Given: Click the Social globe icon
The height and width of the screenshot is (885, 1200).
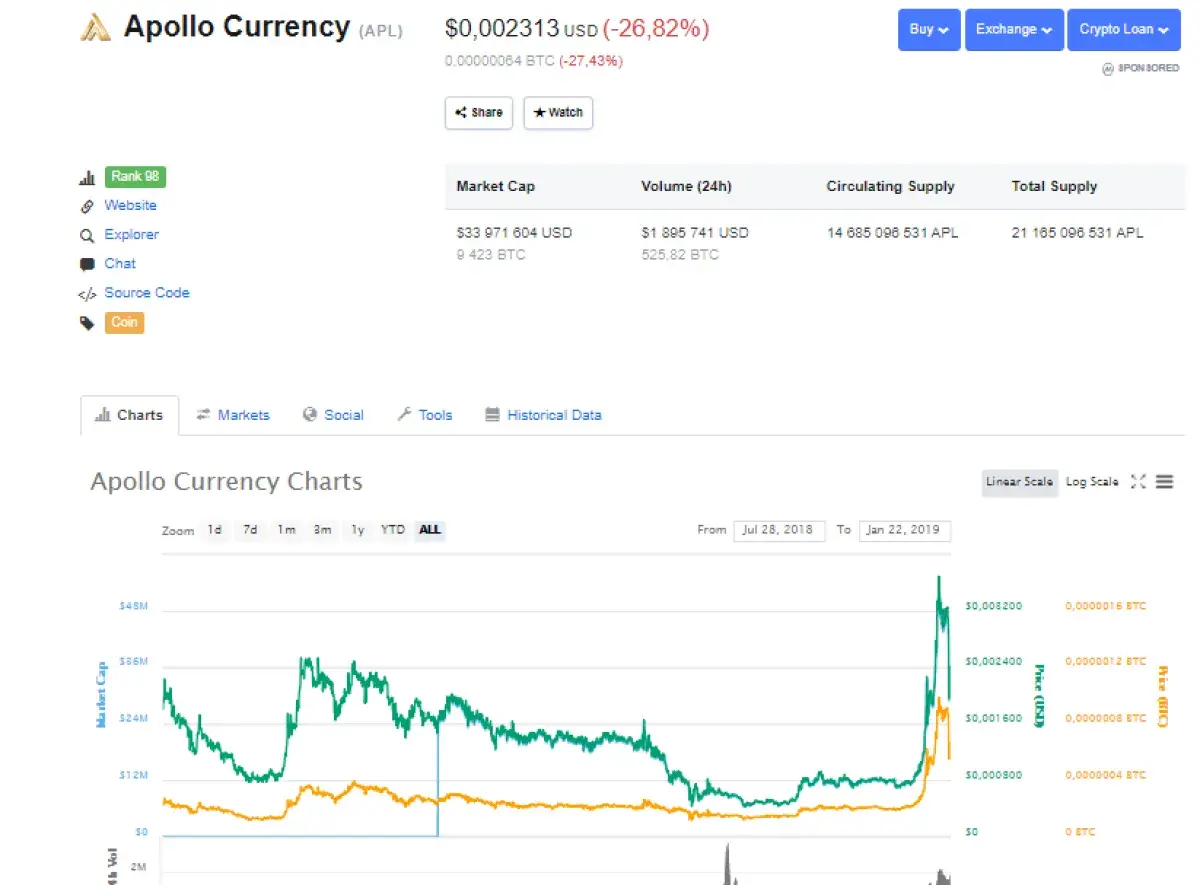Looking at the screenshot, I should pos(310,415).
